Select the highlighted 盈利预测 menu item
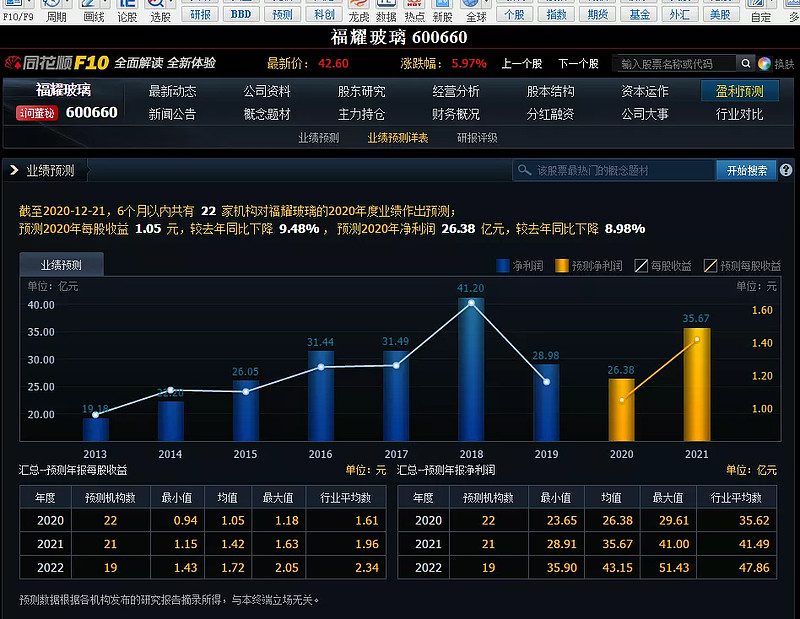This screenshot has width=800, height=619. [x=740, y=91]
